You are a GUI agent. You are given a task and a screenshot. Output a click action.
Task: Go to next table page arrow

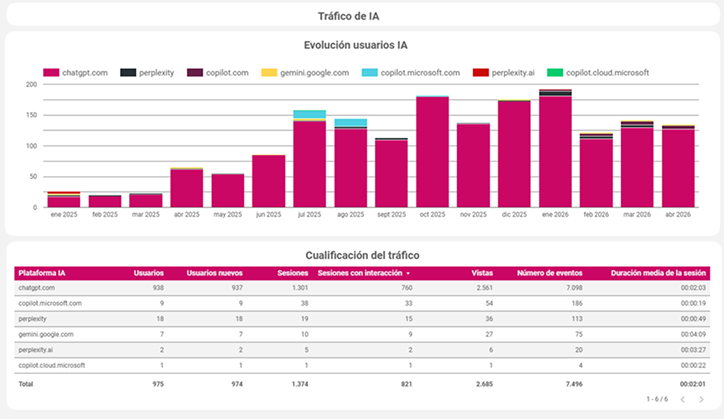(x=701, y=400)
